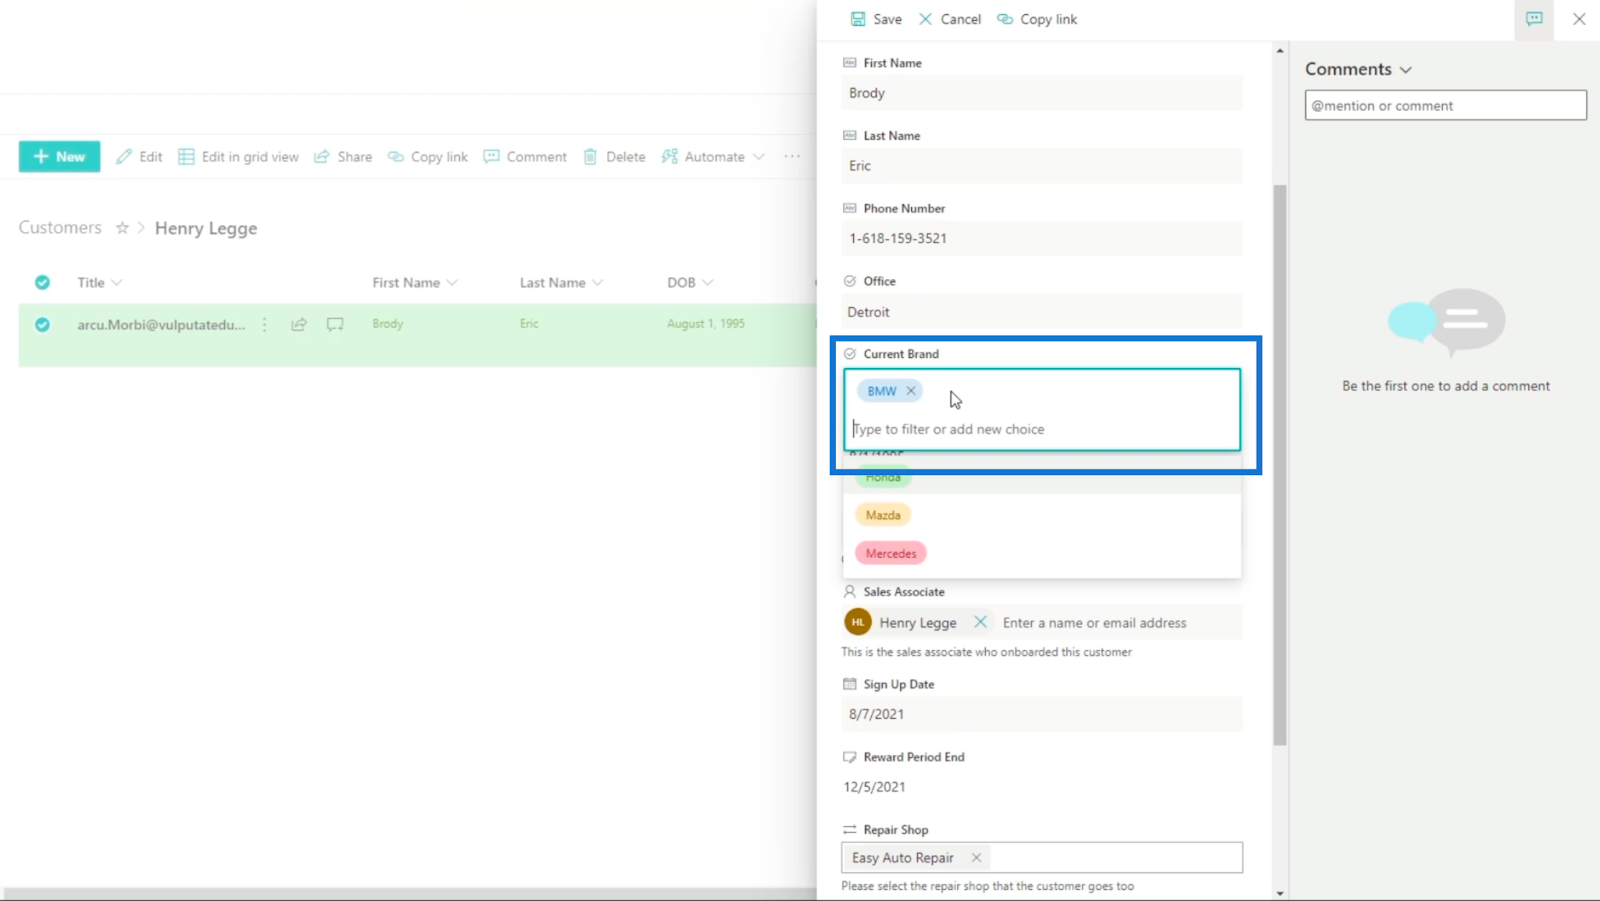Image resolution: width=1600 pixels, height=901 pixels.
Task: Favorite the Customers list with the star
Action: (x=122, y=228)
